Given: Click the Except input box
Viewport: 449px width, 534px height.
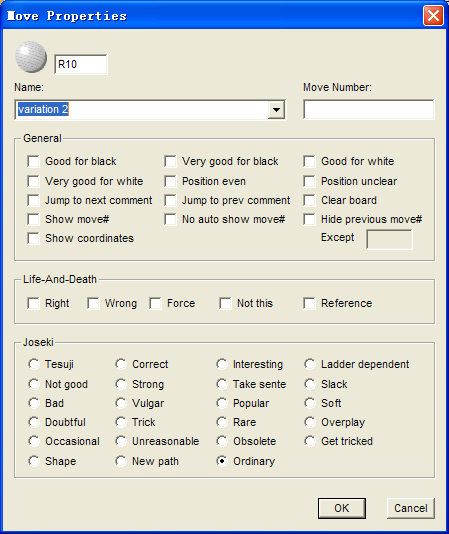Looking at the screenshot, I should tap(389, 239).
